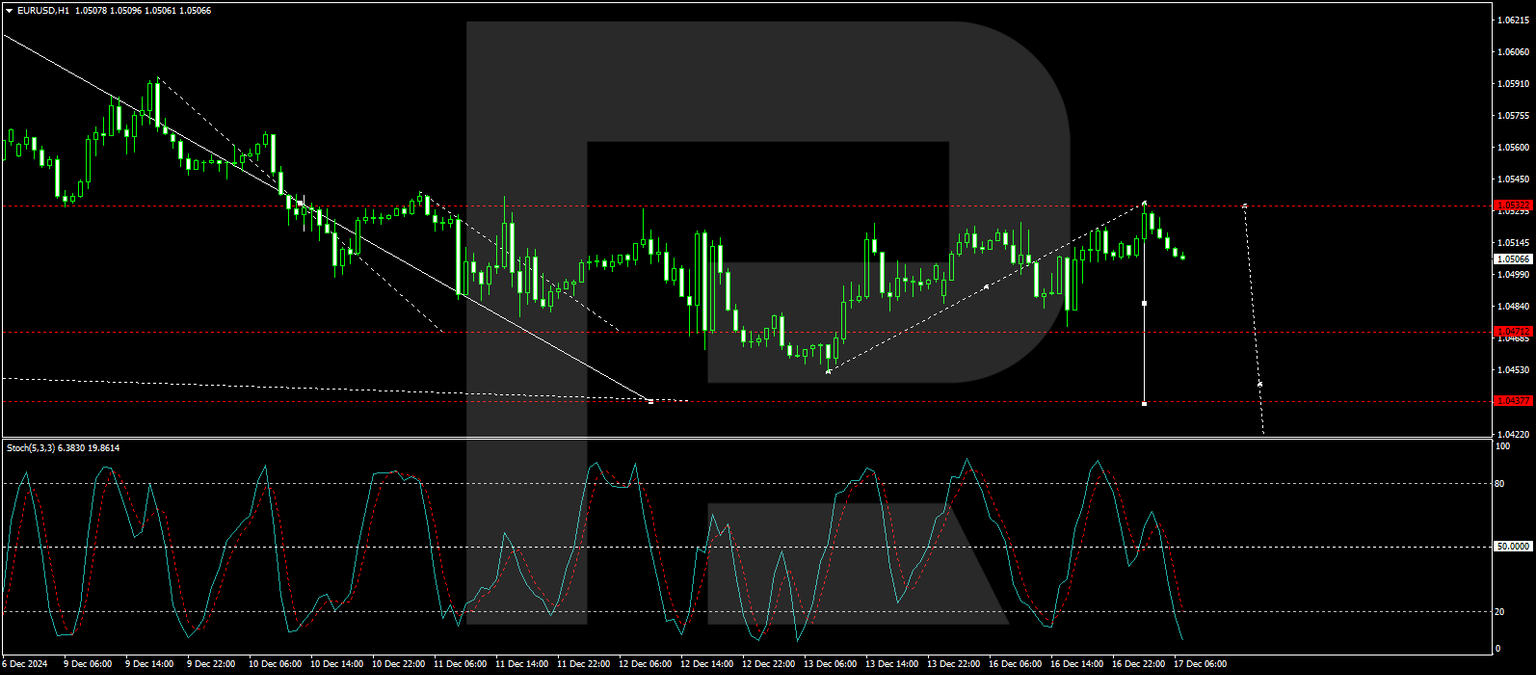Expand the EURUSD,H1 chart context dropdown arrow
This screenshot has width=1536, height=675.
tap(9, 8)
